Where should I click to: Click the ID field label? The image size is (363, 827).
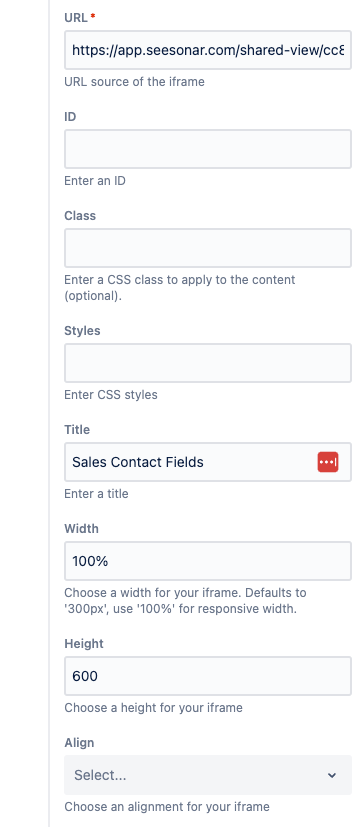(x=70, y=117)
